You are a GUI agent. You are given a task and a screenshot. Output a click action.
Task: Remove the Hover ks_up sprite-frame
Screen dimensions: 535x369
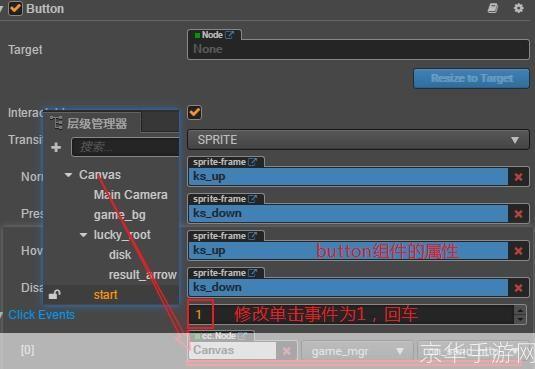(518, 251)
